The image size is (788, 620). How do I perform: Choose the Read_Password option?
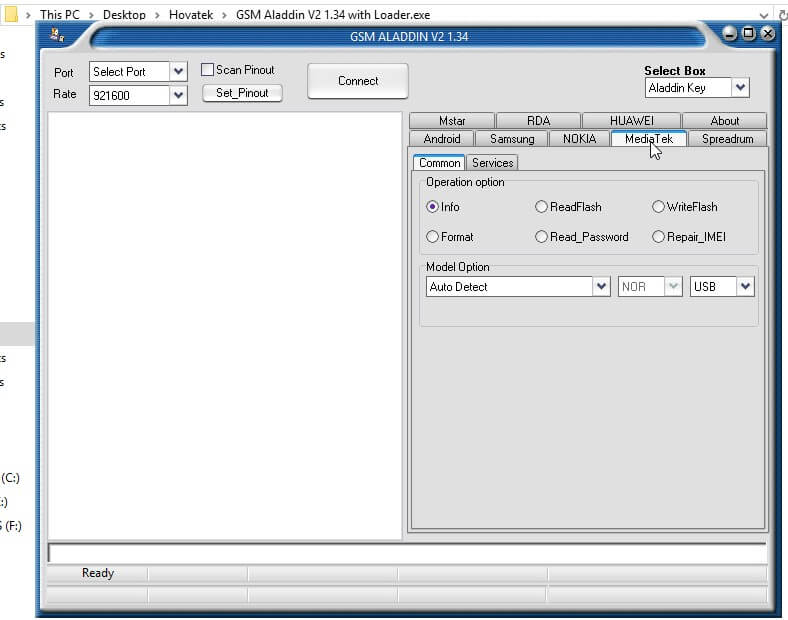click(x=541, y=237)
